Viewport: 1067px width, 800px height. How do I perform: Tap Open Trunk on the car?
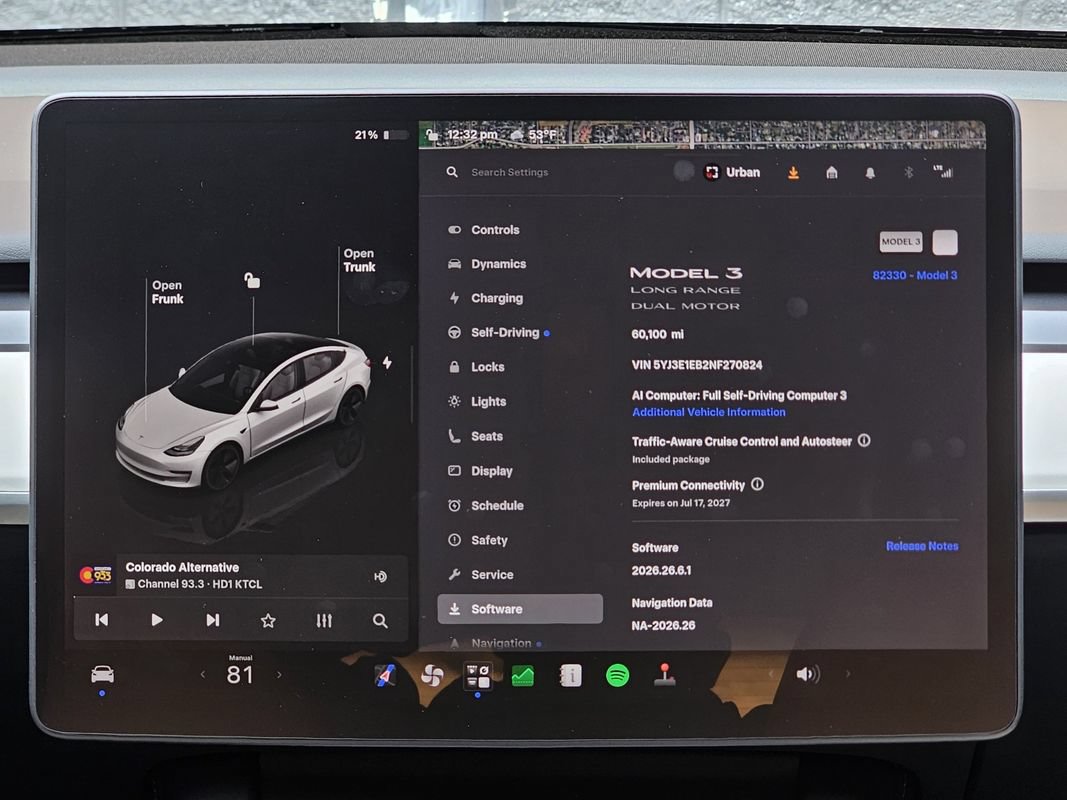point(359,260)
